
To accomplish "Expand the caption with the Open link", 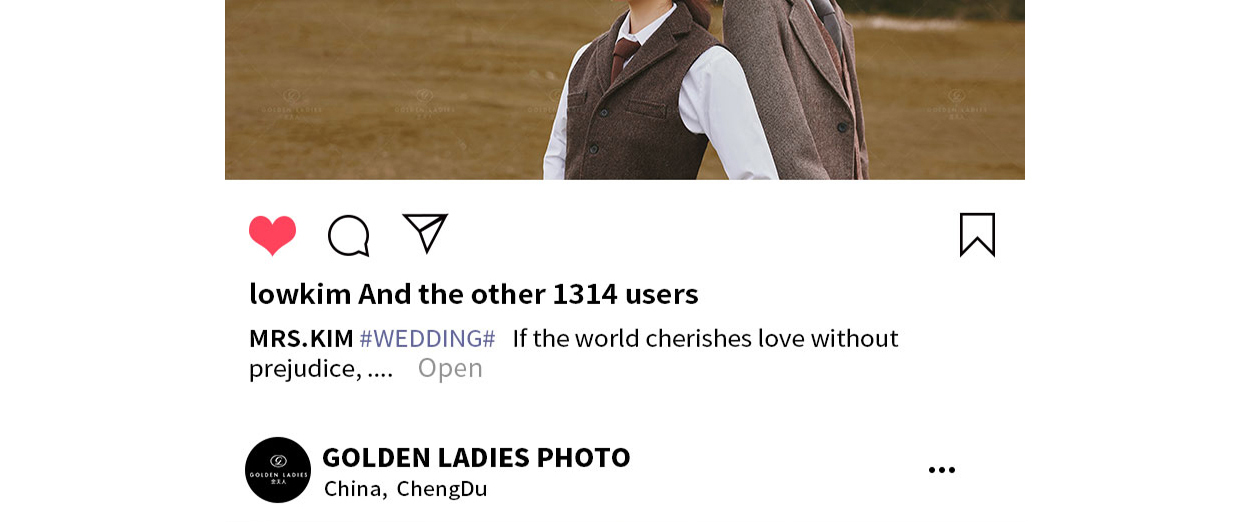I will tap(450, 368).
